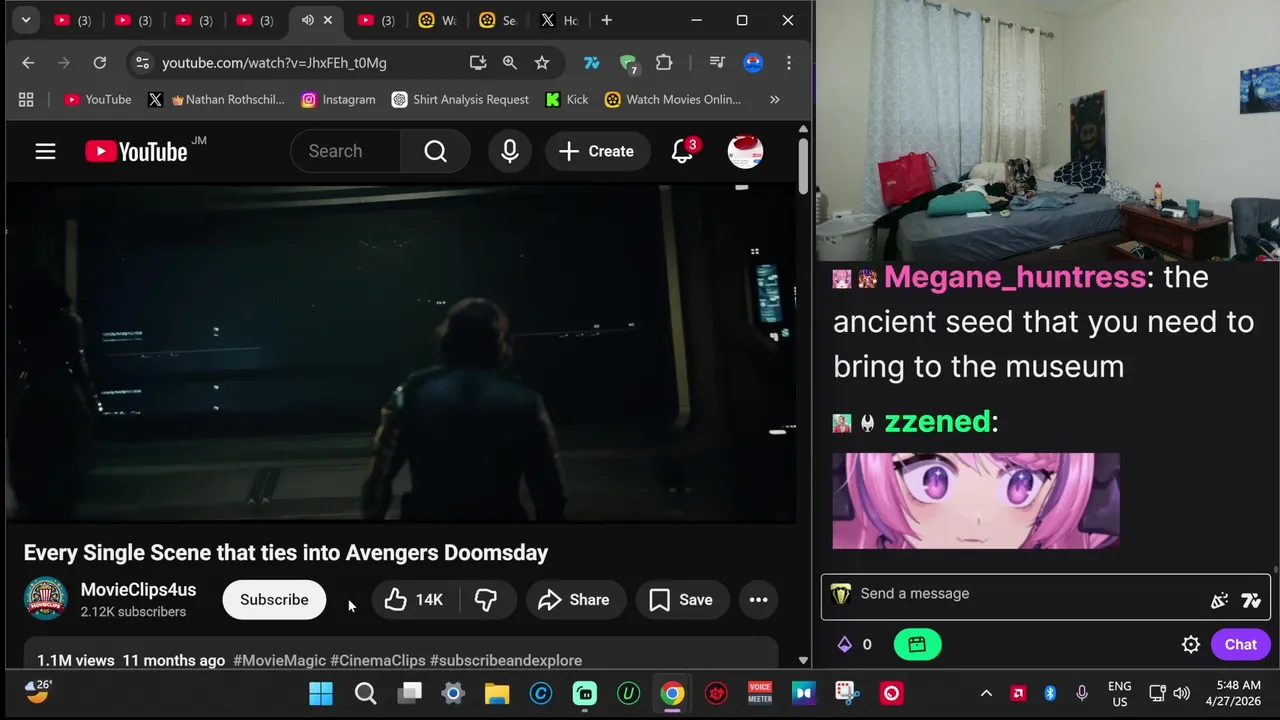Switch to the X 'Ho' tab

(x=558, y=20)
